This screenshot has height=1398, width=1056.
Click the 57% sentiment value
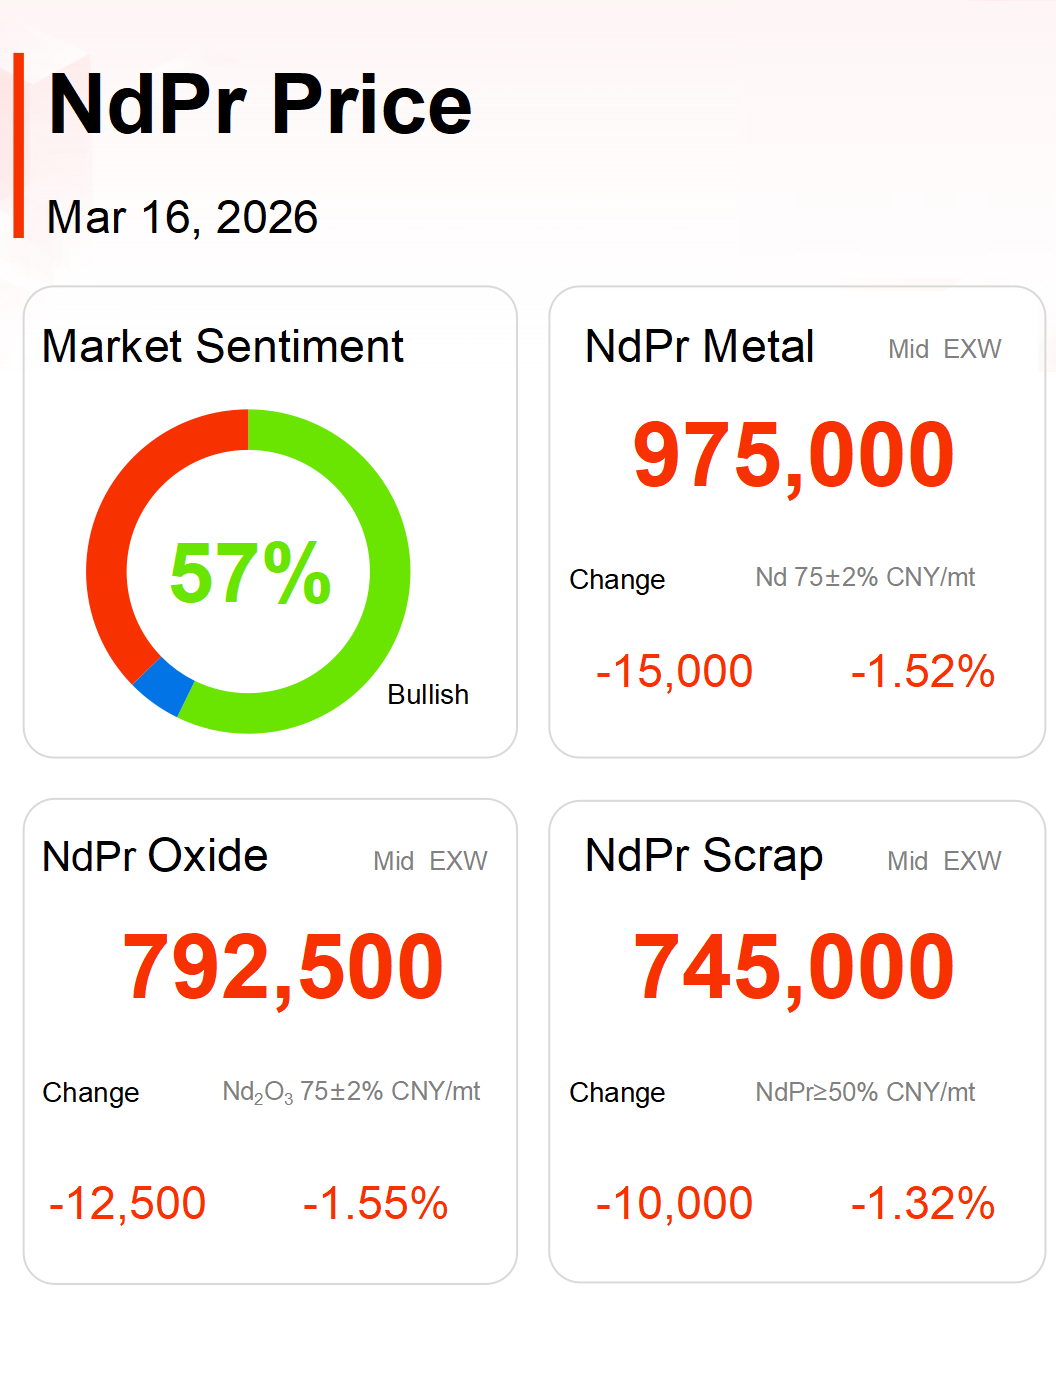250,573
